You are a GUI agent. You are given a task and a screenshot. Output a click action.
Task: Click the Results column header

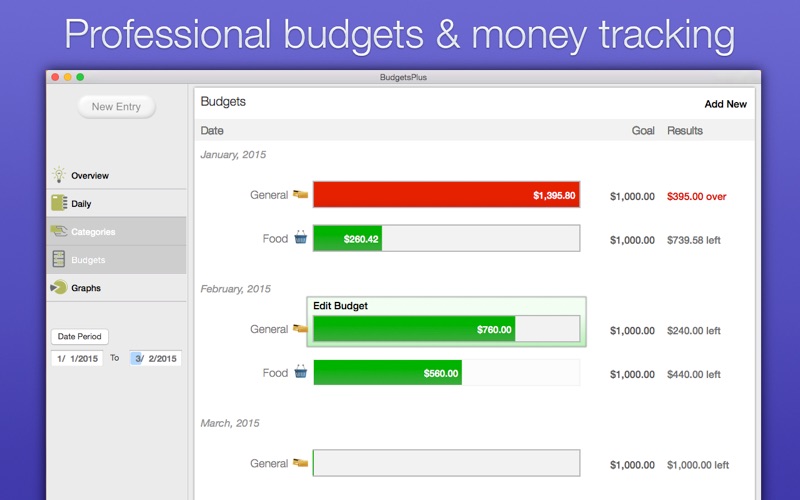[685, 131]
